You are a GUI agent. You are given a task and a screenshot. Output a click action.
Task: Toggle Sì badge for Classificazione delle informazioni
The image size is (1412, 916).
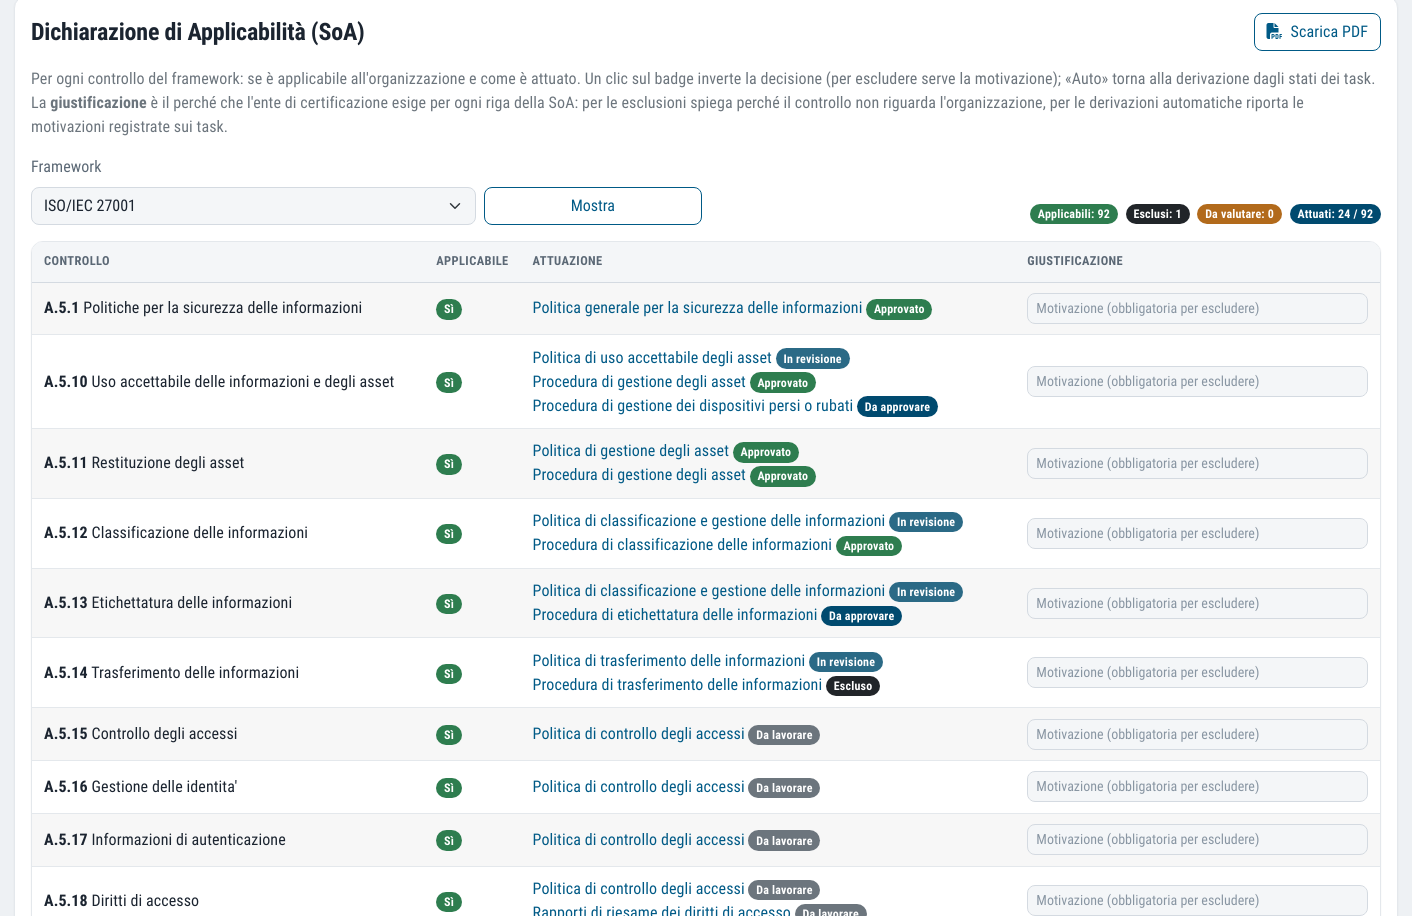click(449, 534)
